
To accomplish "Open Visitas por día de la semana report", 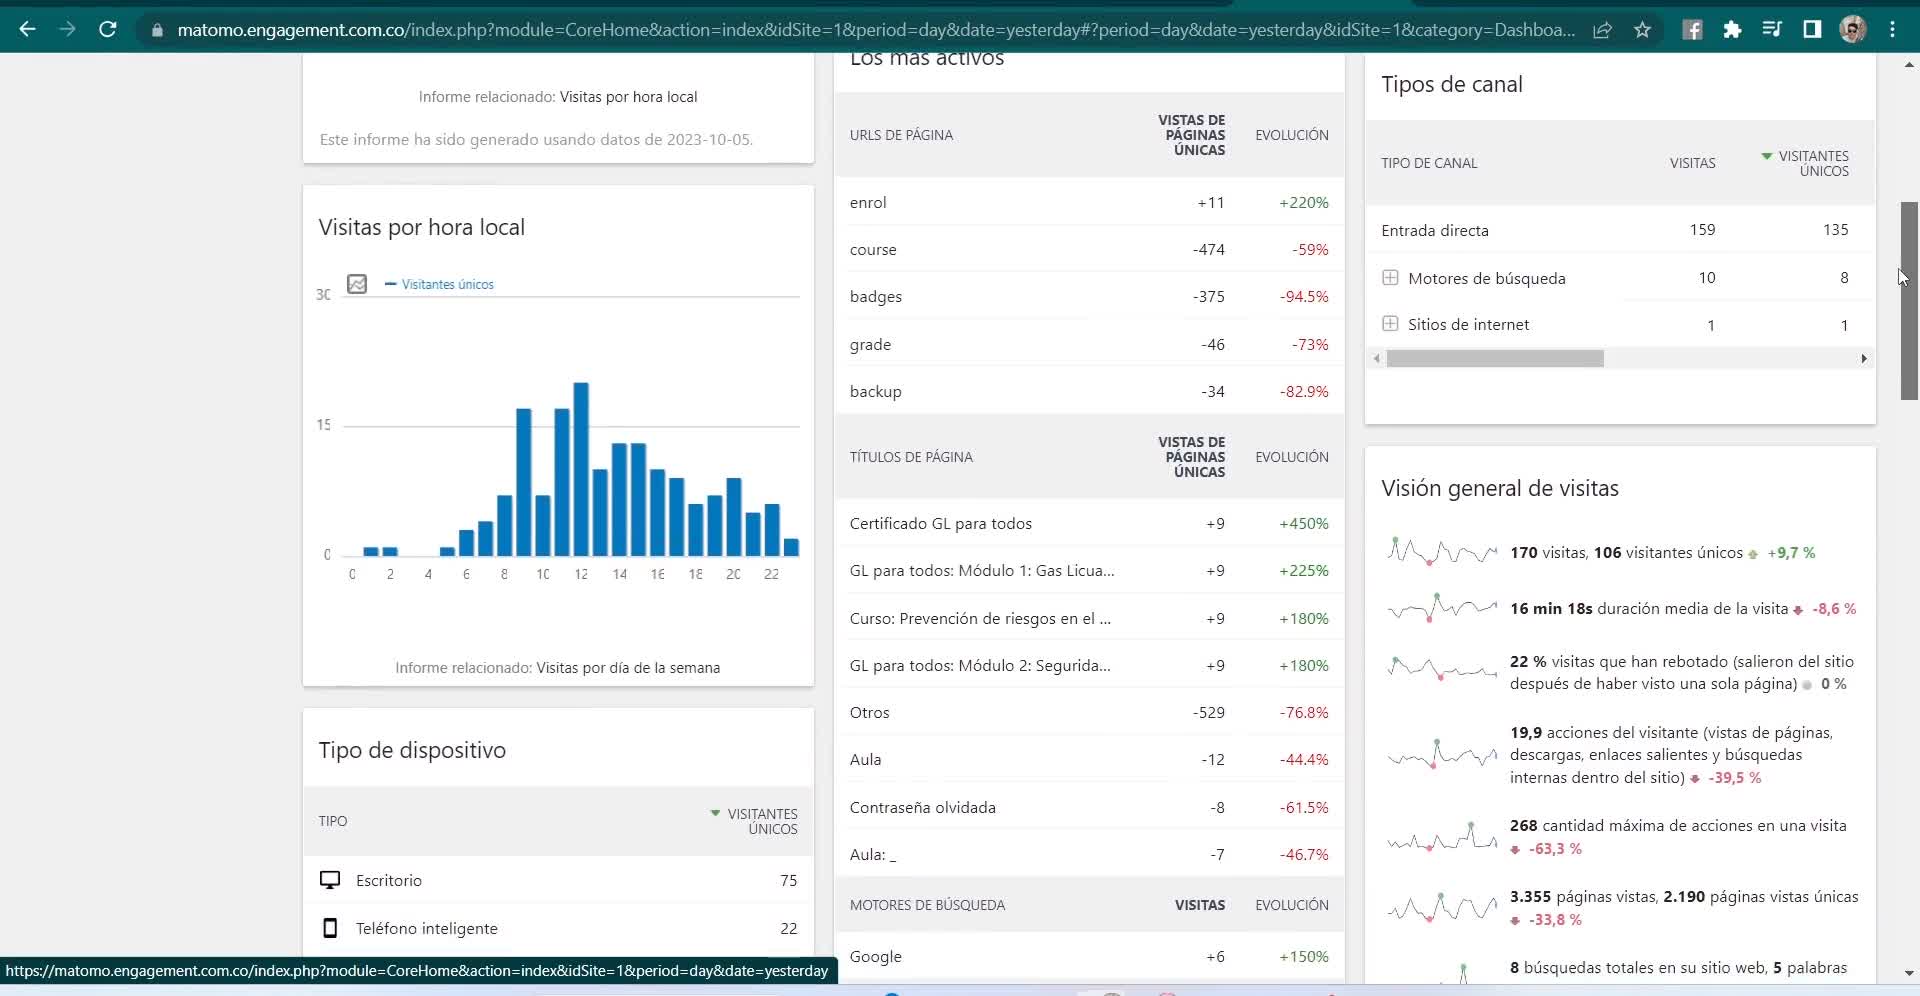I will point(627,668).
